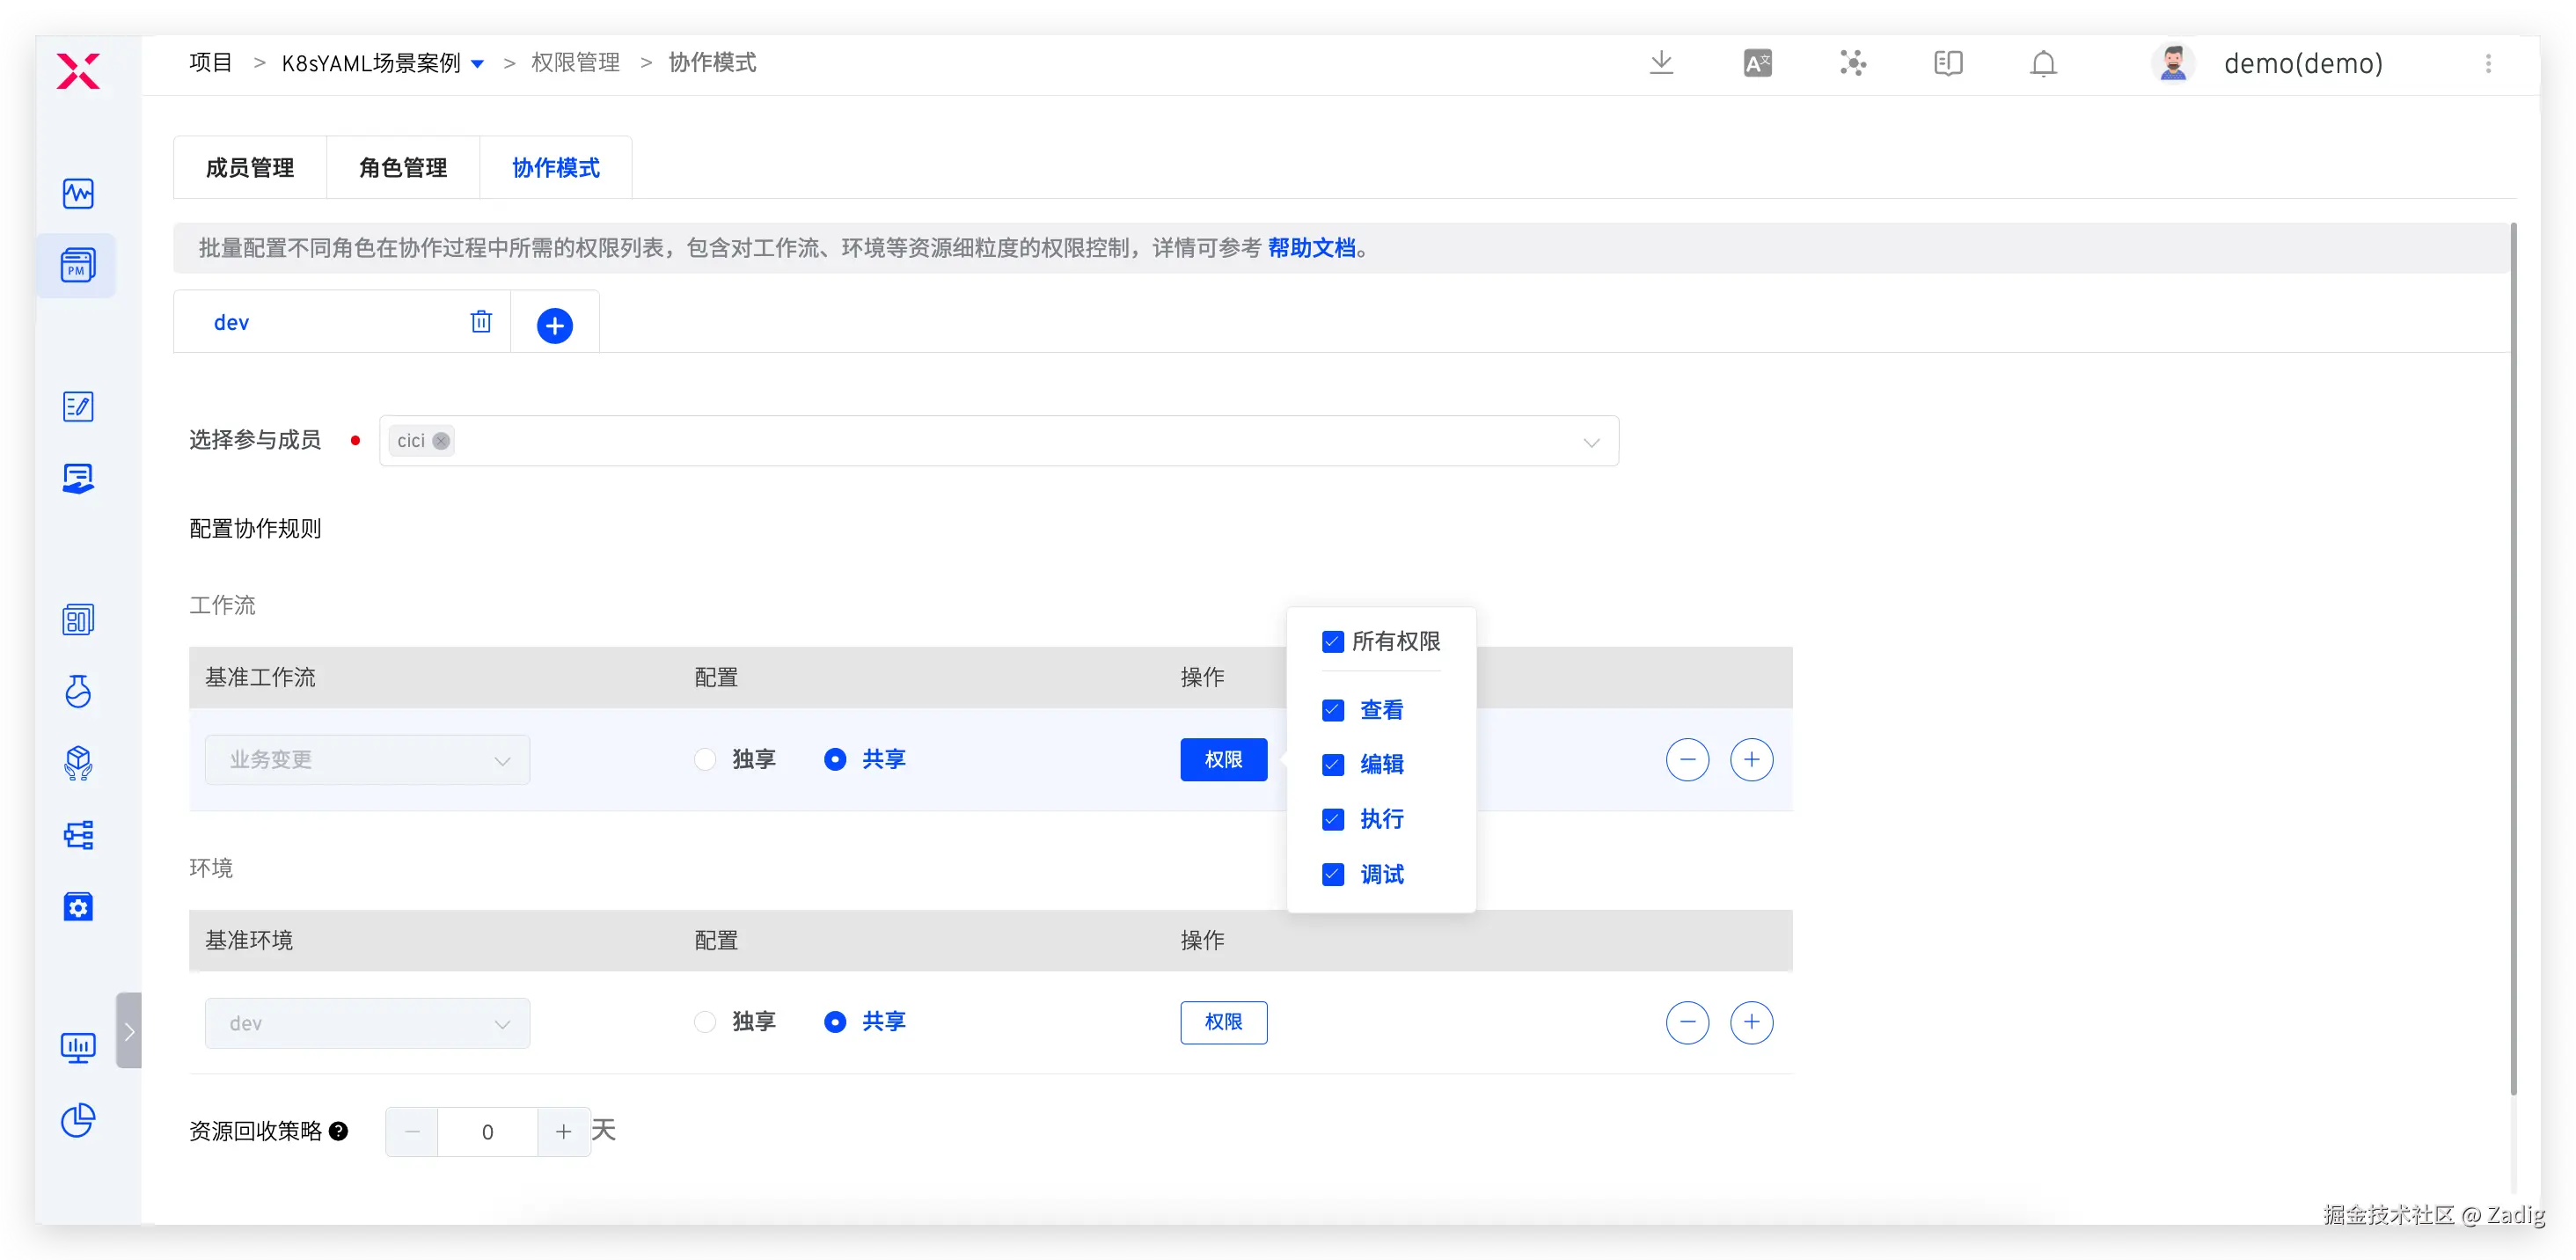Screen dimensions: 2576x1260
Task: Open the 帮助文档 link
Action: [x=1311, y=247]
